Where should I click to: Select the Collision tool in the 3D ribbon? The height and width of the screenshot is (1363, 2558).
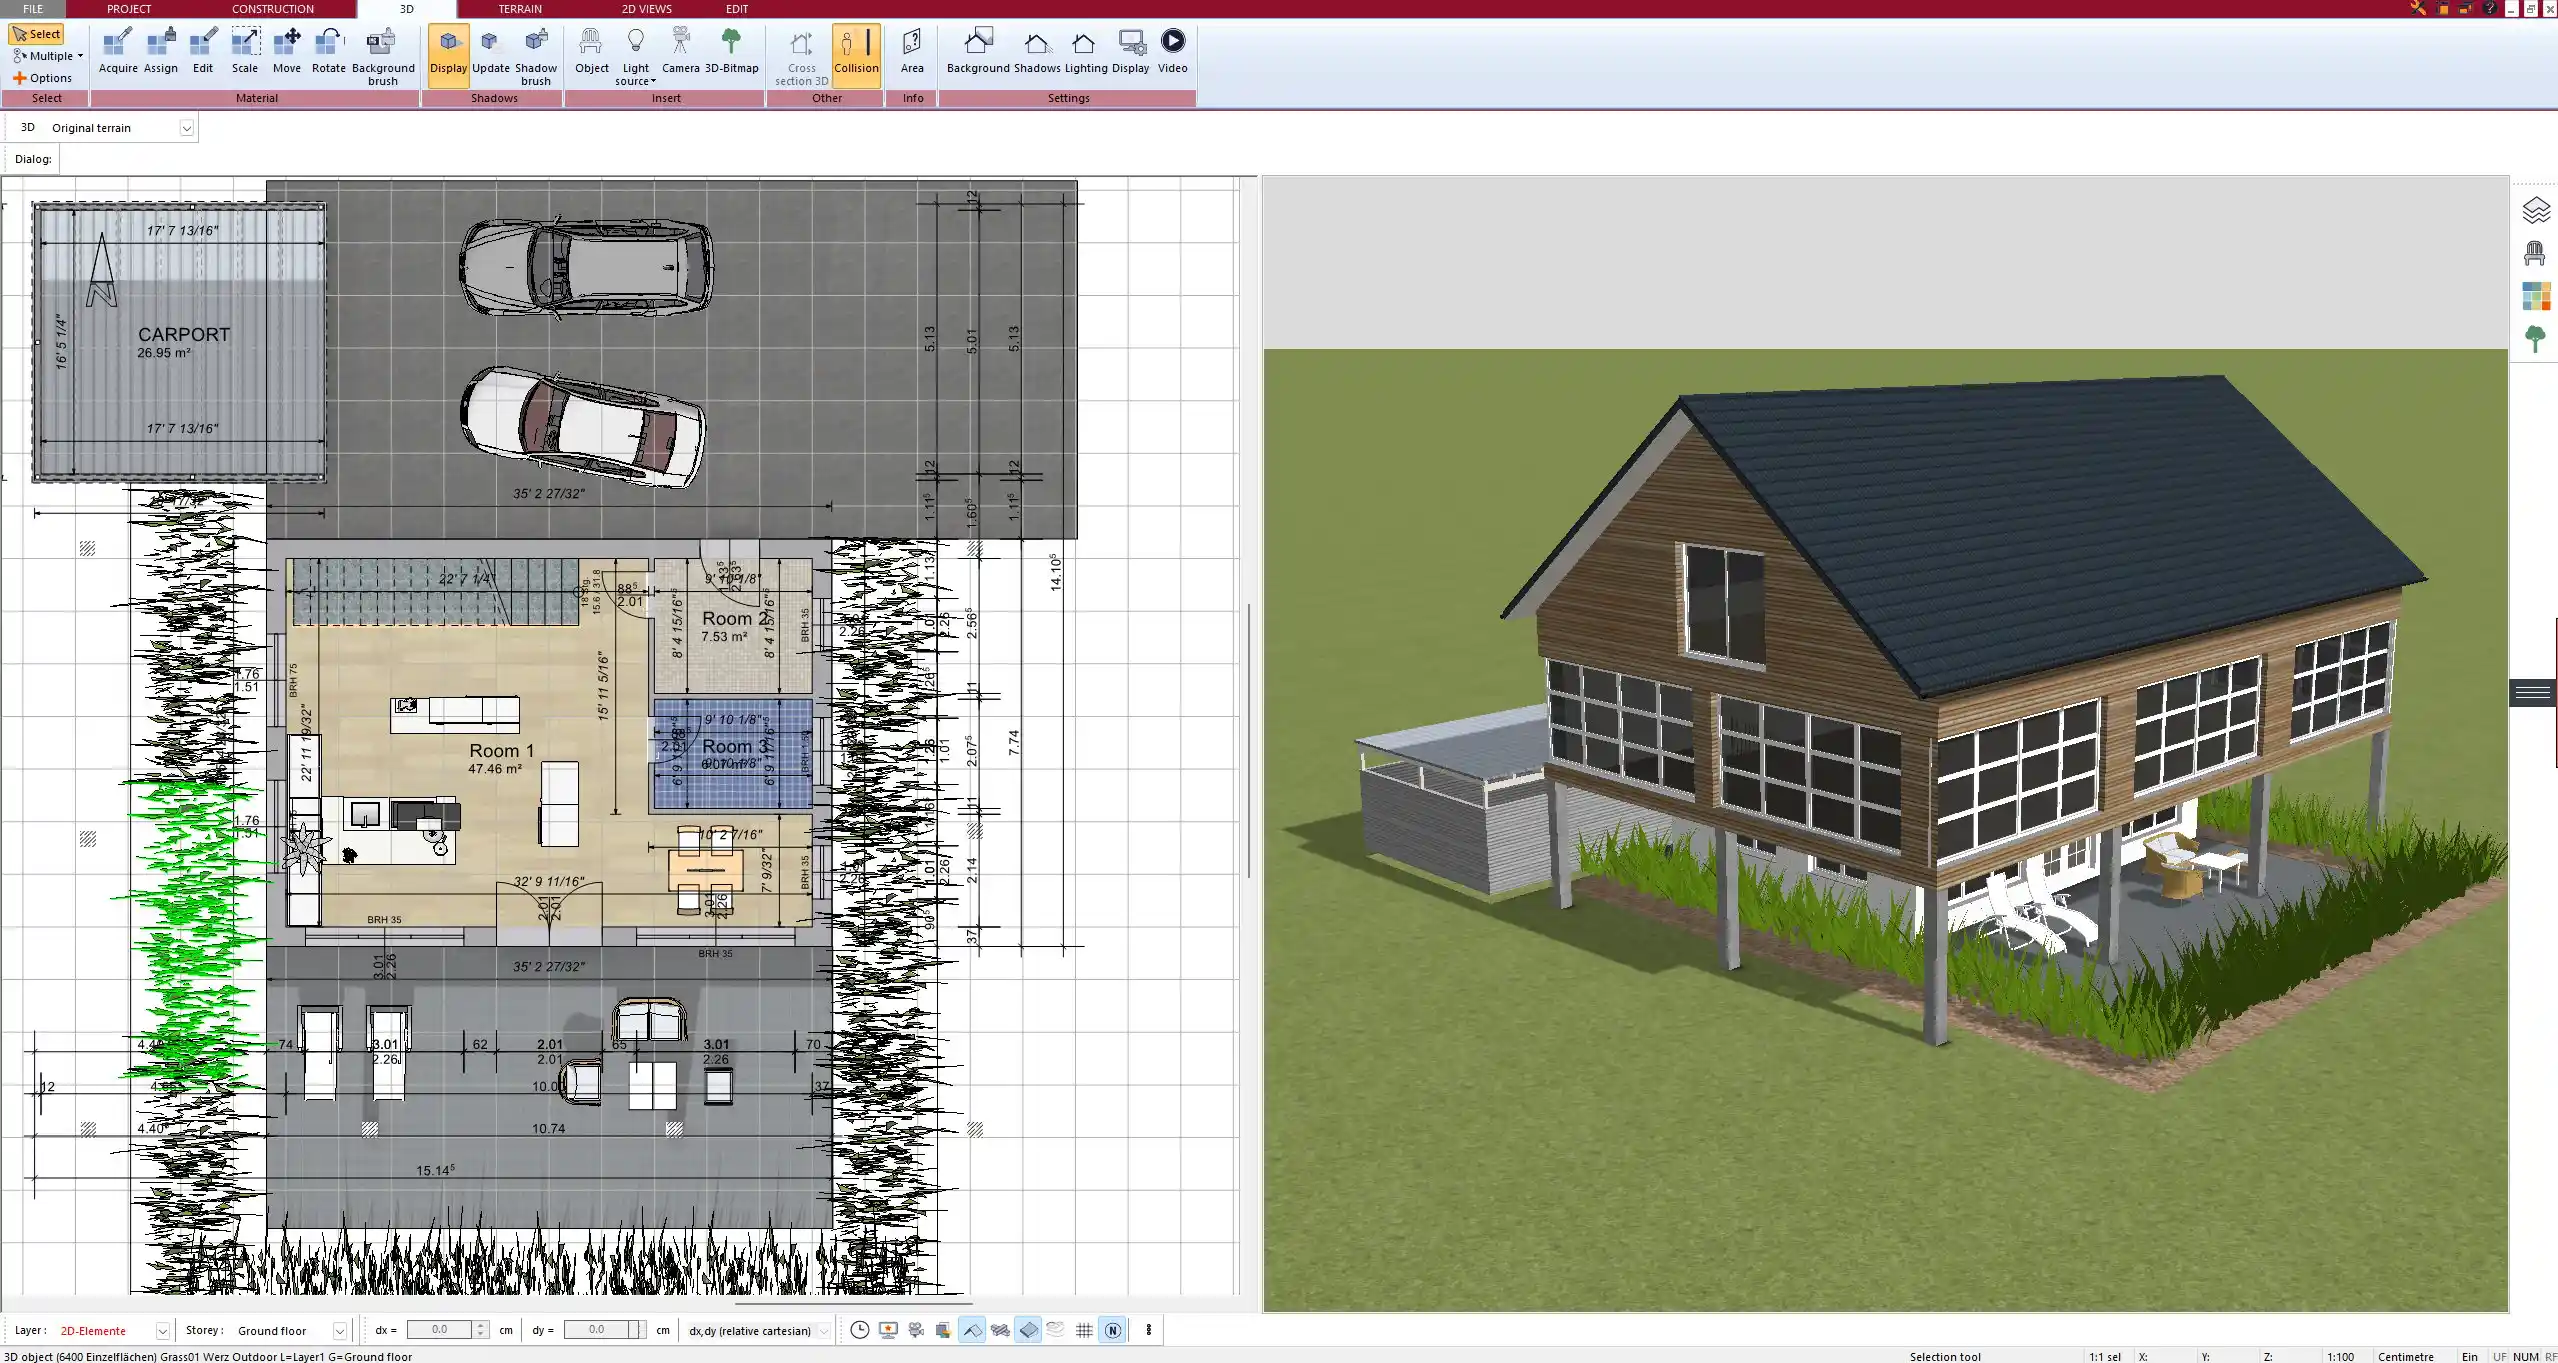pyautogui.click(x=855, y=53)
